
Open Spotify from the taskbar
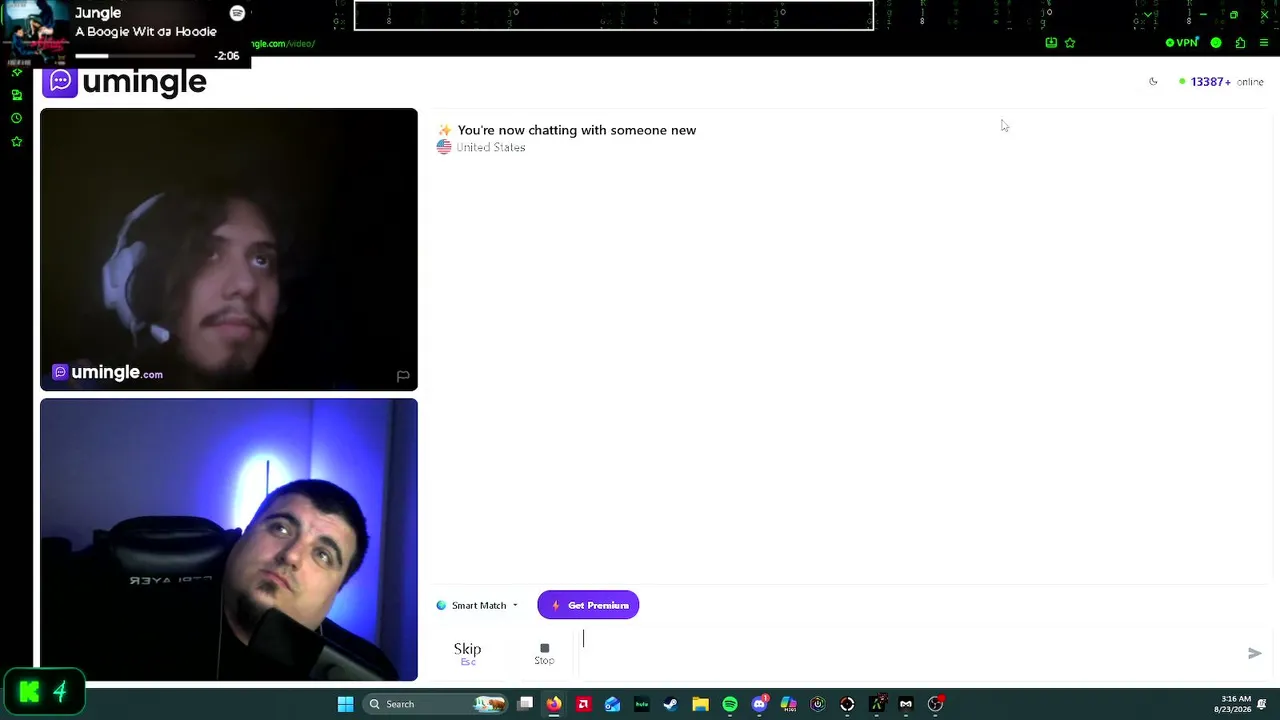pyautogui.click(x=730, y=704)
